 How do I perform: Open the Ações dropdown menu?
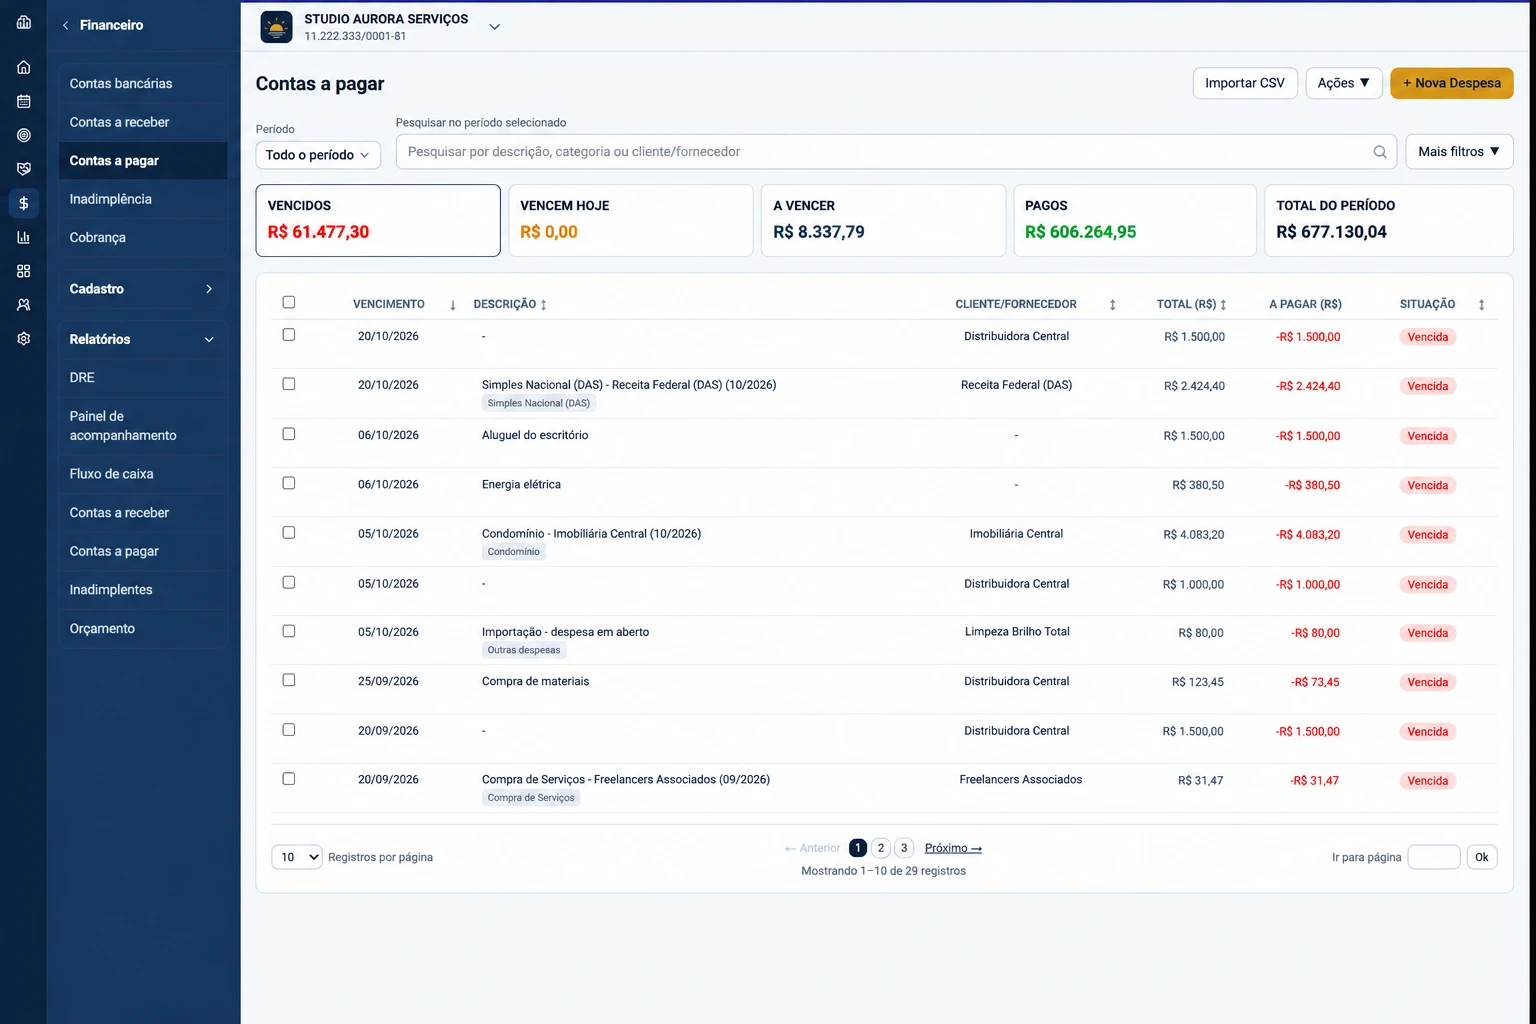[1343, 83]
